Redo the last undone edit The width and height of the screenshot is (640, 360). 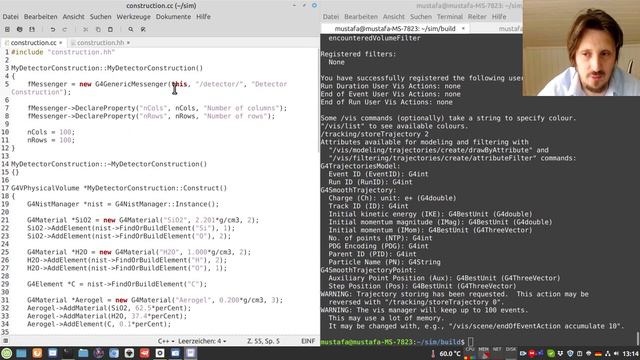tap(65, 29)
